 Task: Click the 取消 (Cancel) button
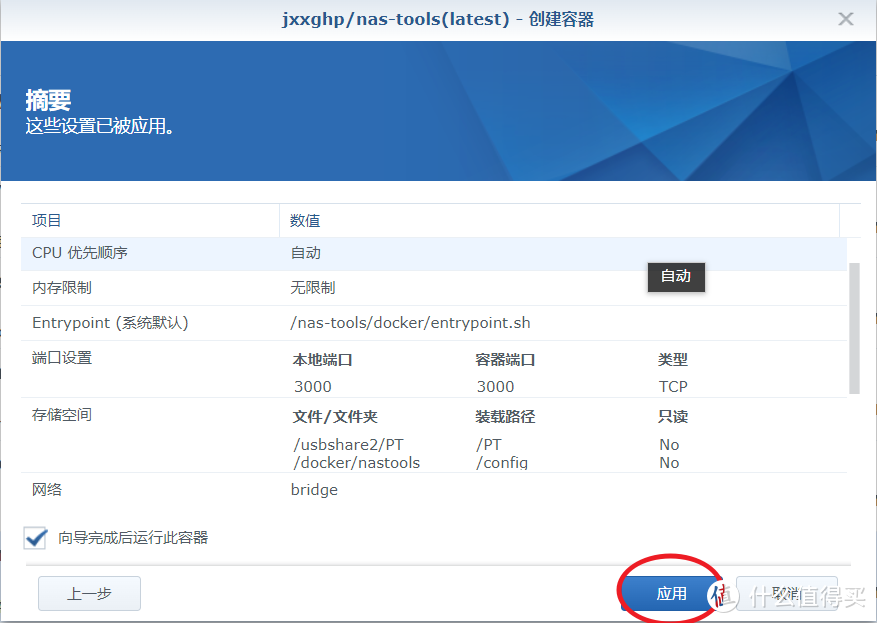(x=786, y=592)
